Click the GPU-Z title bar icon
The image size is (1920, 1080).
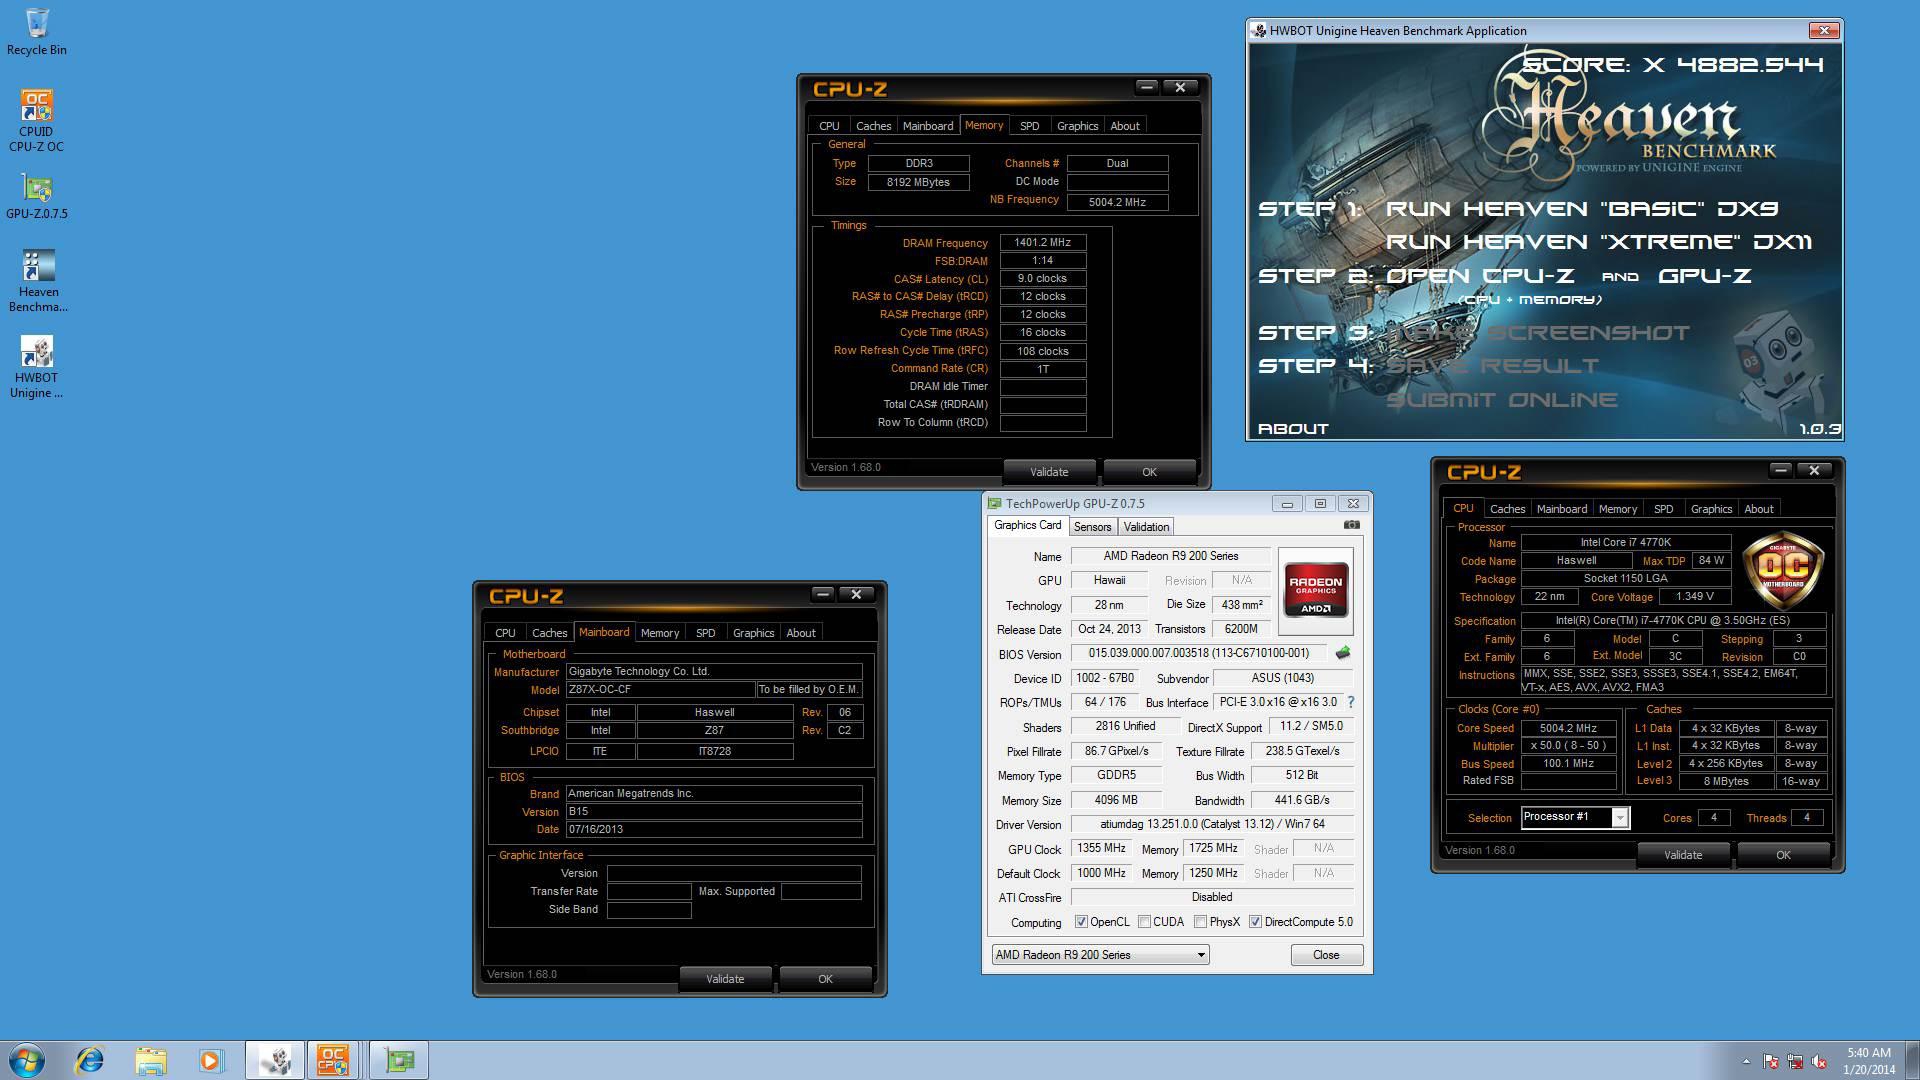(995, 504)
